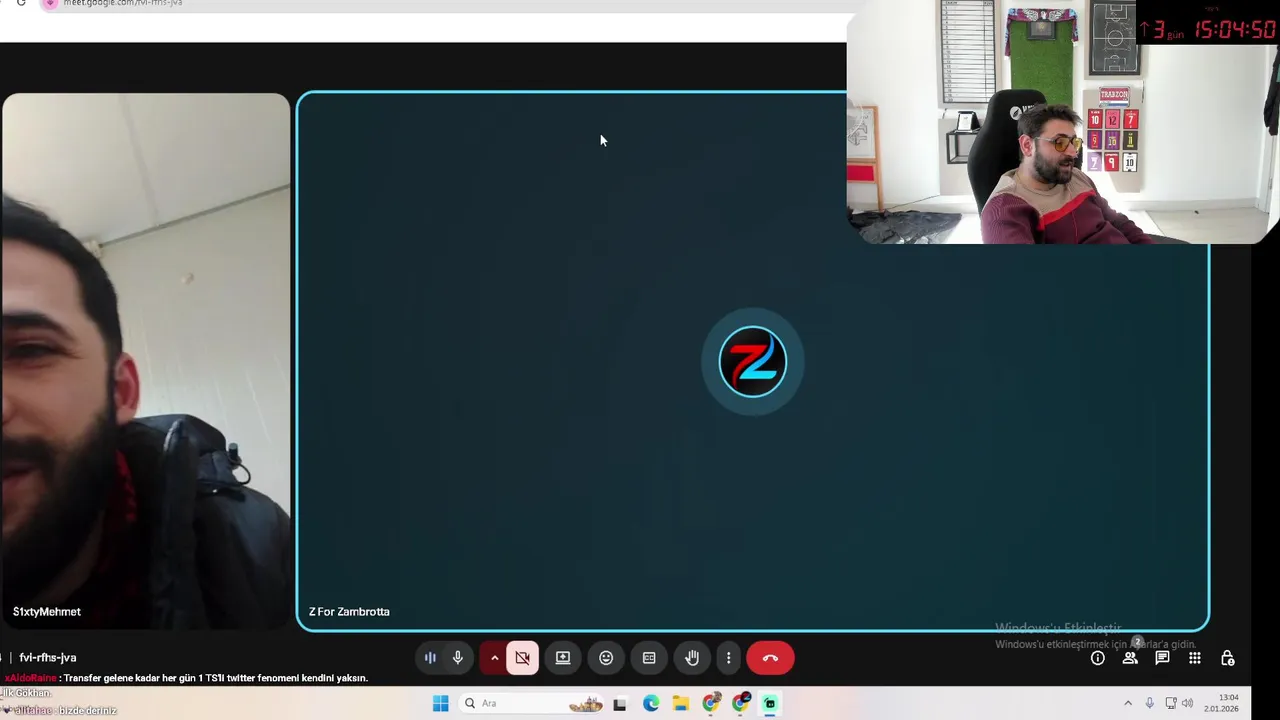
Task: Open the green app icon on the taskbar
Action: [770, 704]
